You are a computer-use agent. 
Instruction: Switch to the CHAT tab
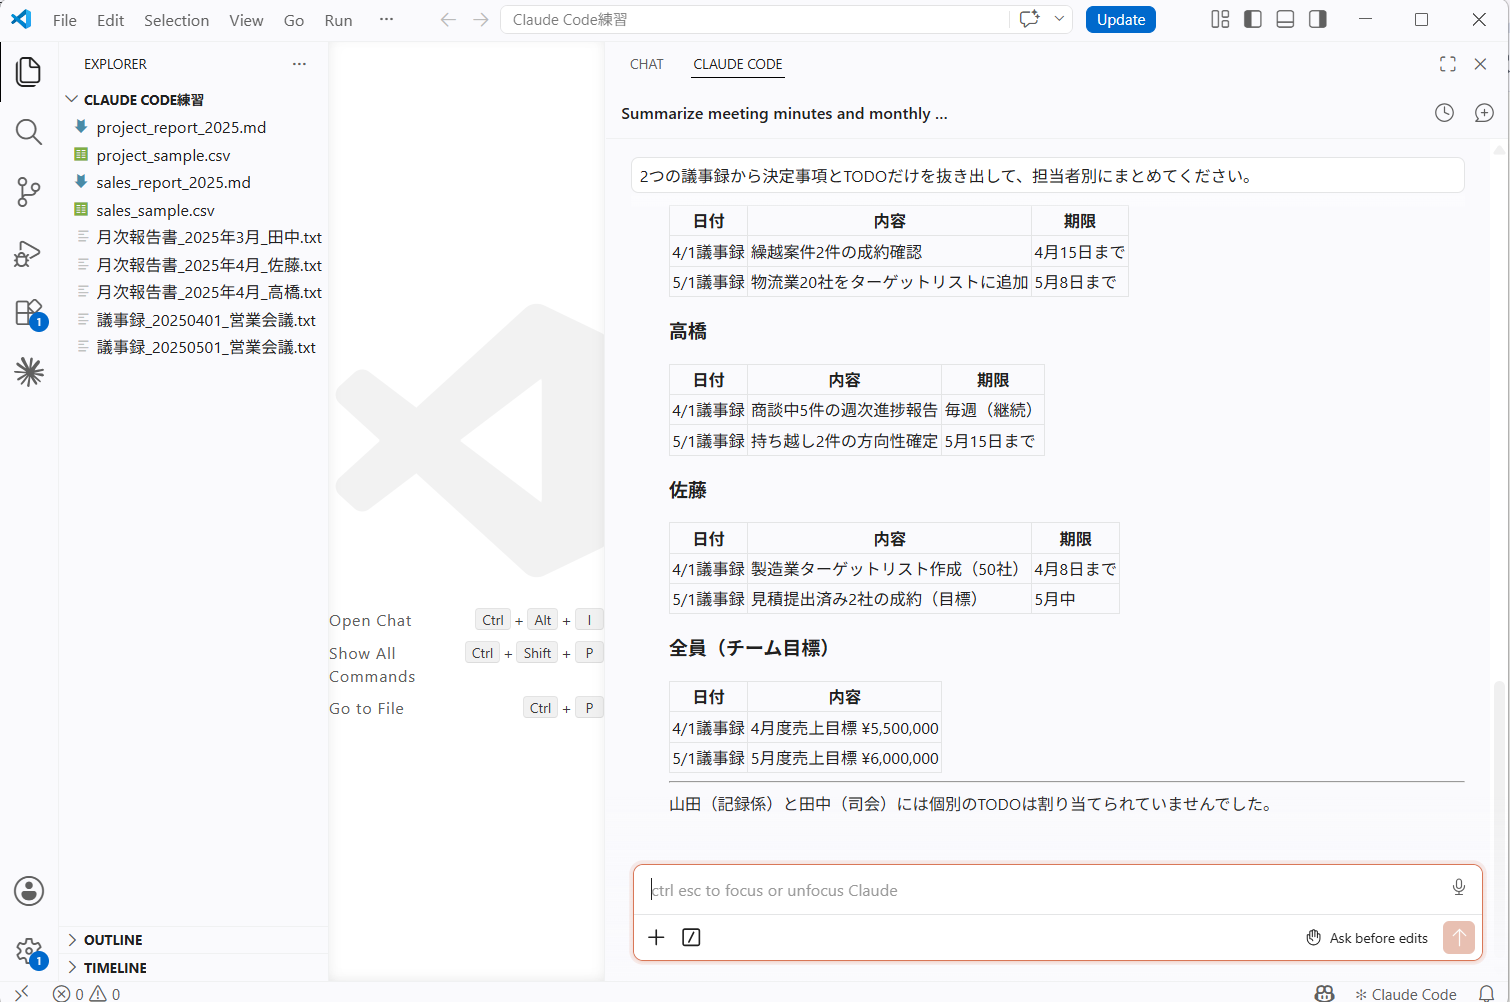click(x=647, y=64)
